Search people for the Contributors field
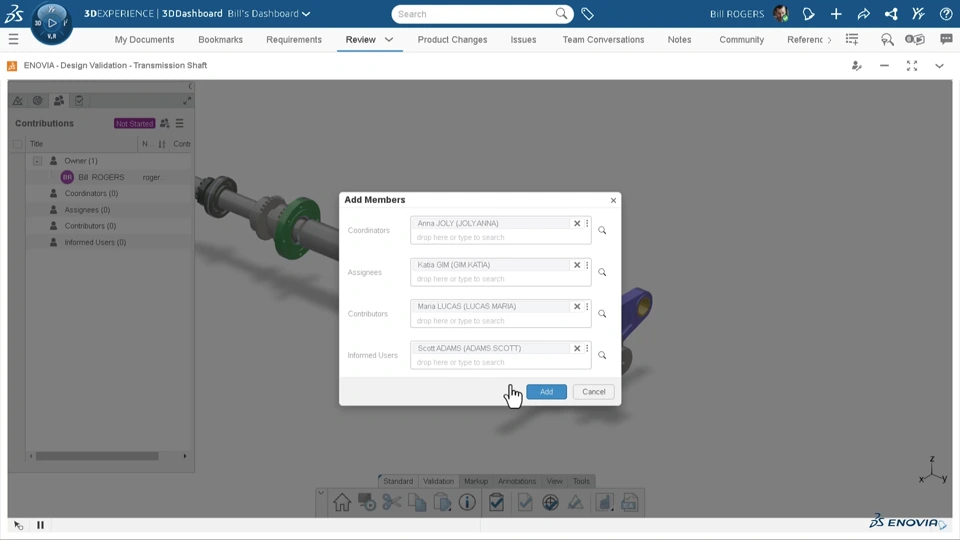The height and width of the screenshot is (540, 960). (602, 313)
